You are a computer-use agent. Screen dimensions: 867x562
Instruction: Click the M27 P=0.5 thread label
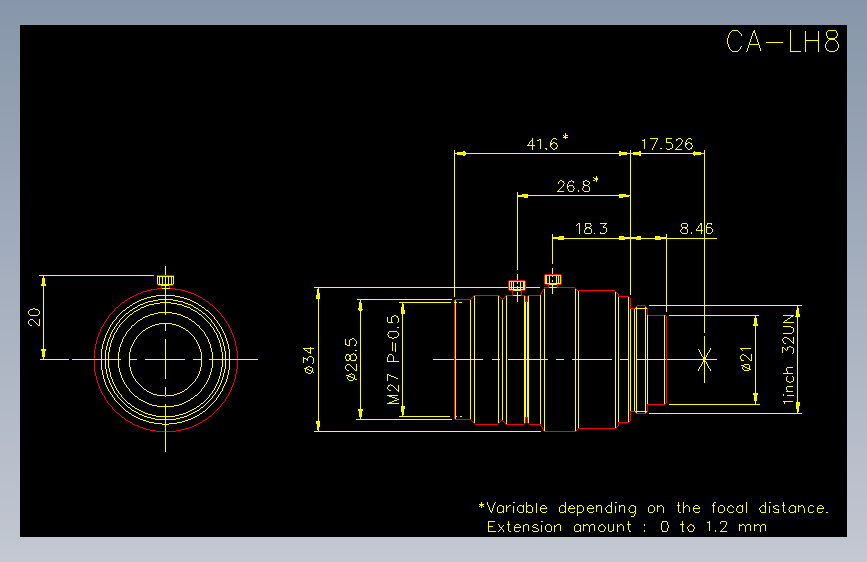pos(393,360)
